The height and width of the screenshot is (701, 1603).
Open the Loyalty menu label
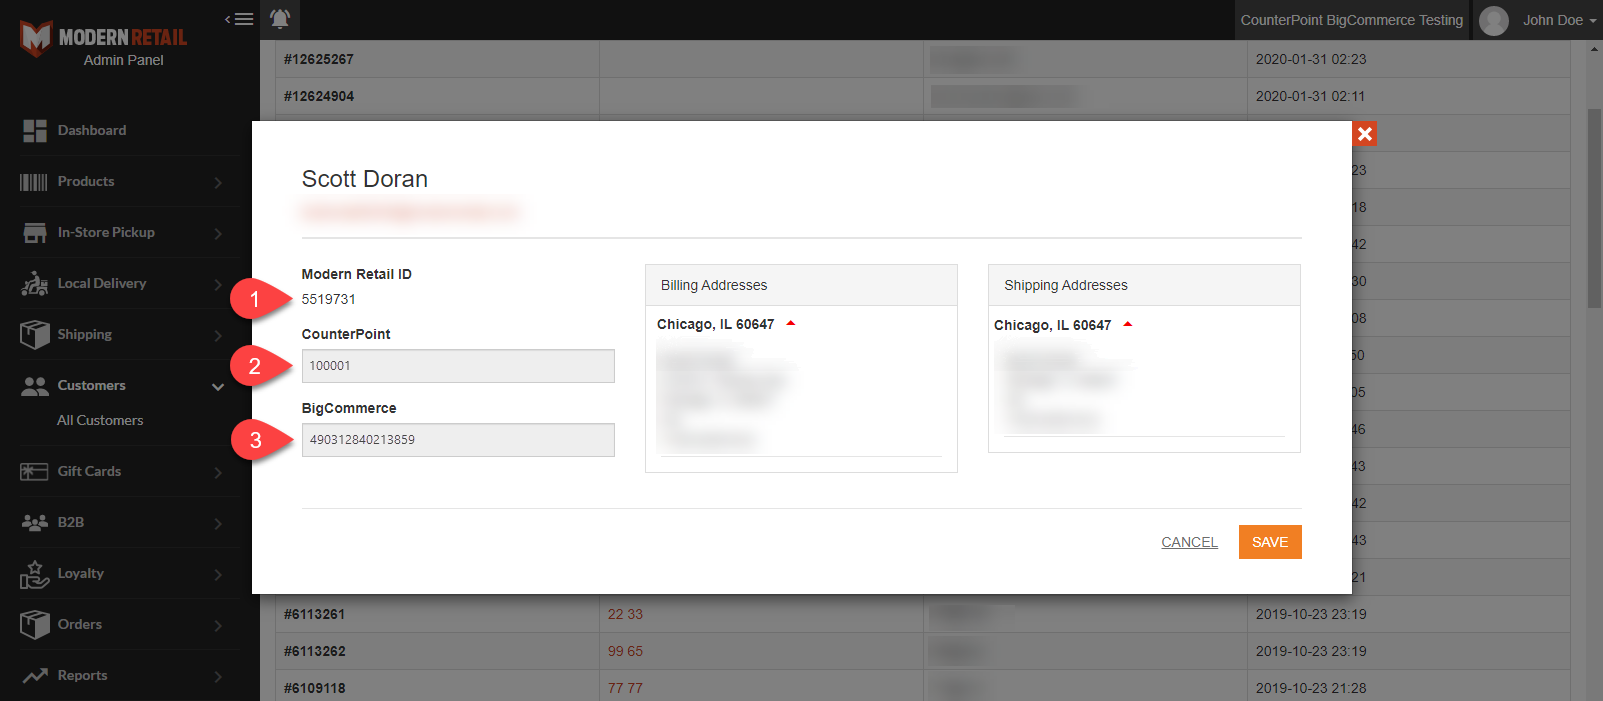[x=81, y=573]
